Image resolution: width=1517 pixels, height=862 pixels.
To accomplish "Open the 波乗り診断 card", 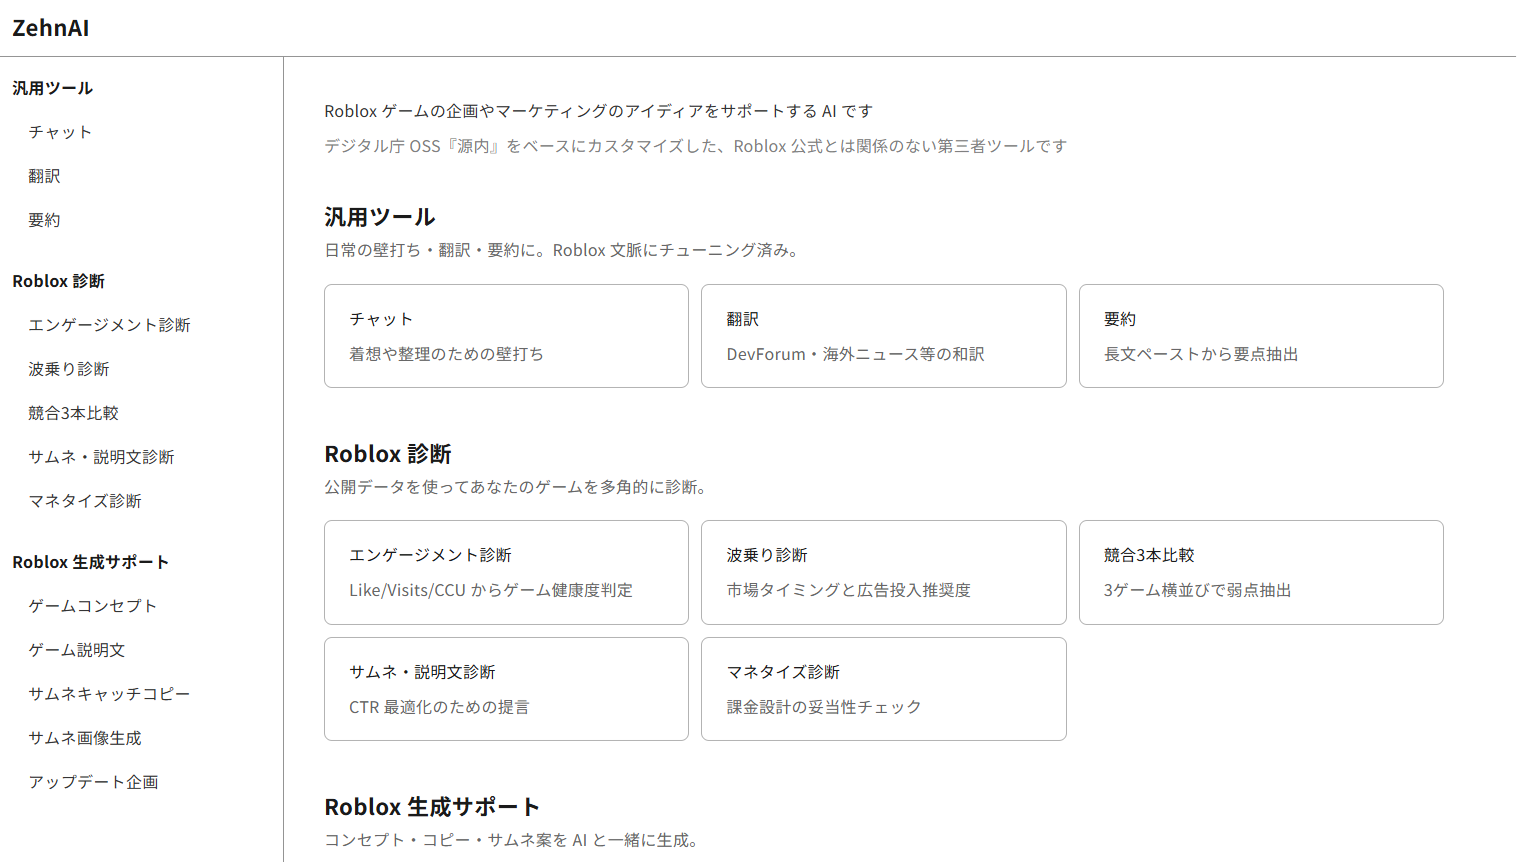I will [x=884, y=572].
